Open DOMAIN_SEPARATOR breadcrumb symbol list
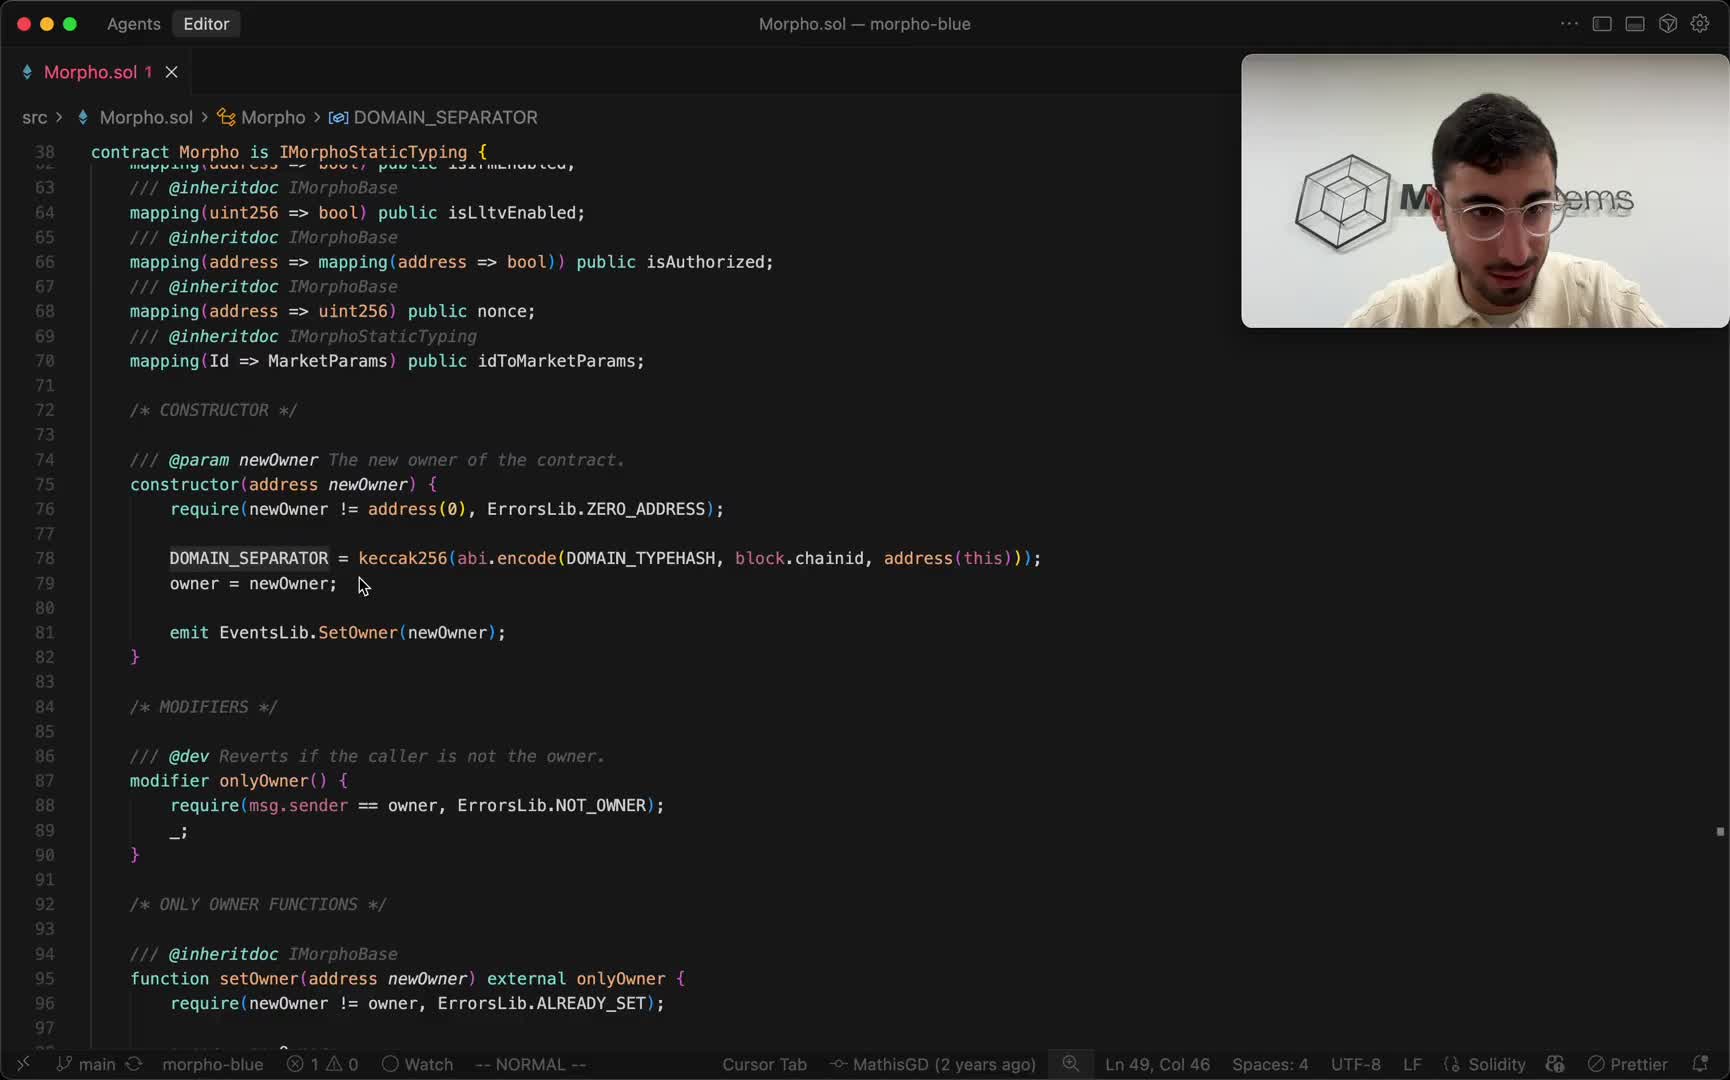The width and height of the screenshot is (1730, 1080). pos(445,118)
